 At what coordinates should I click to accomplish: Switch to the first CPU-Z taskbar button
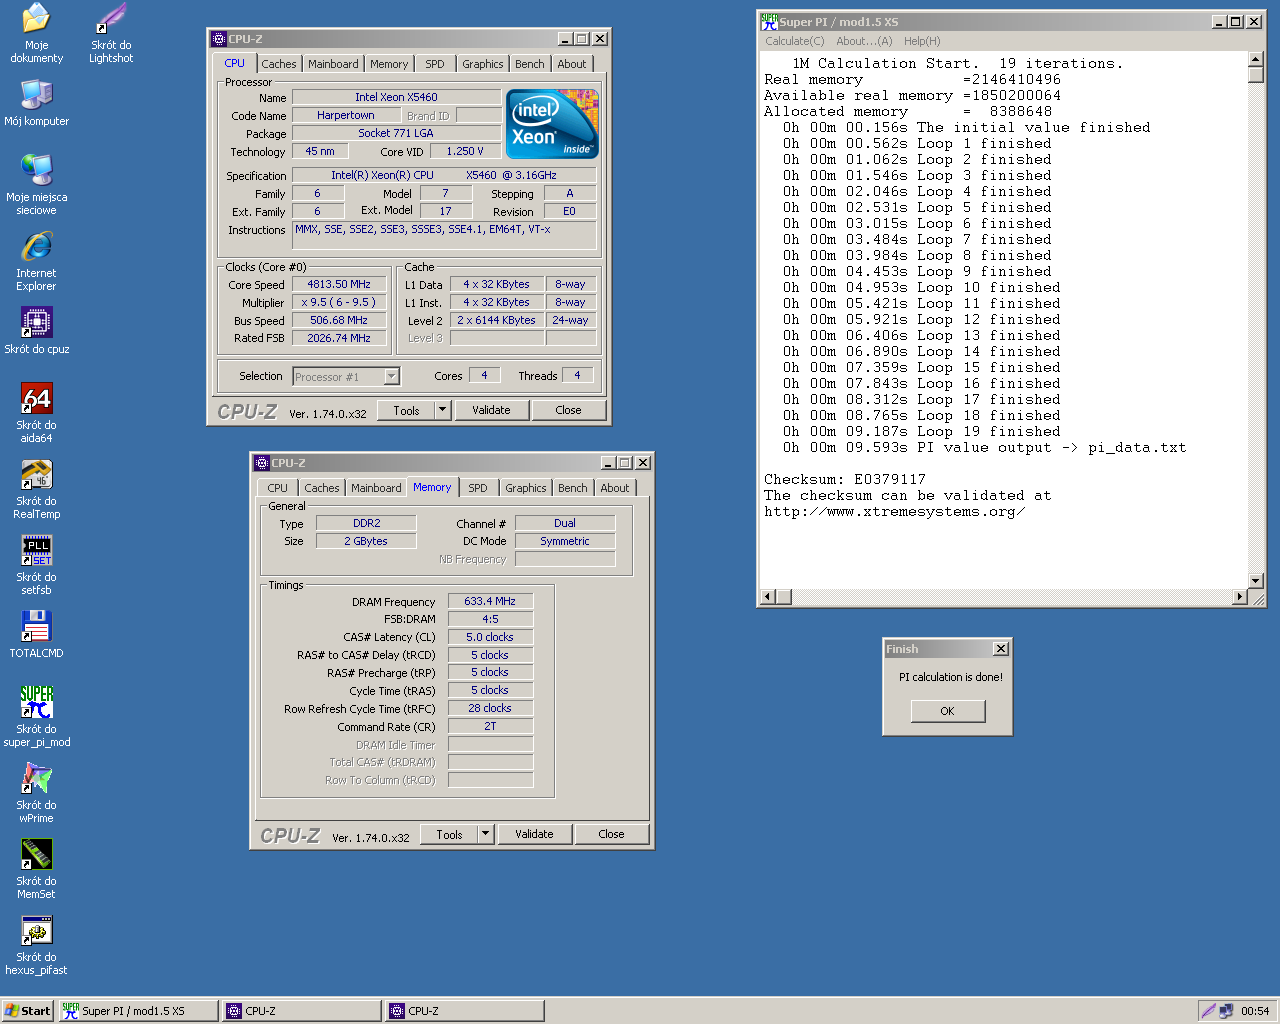point(301,1011)
